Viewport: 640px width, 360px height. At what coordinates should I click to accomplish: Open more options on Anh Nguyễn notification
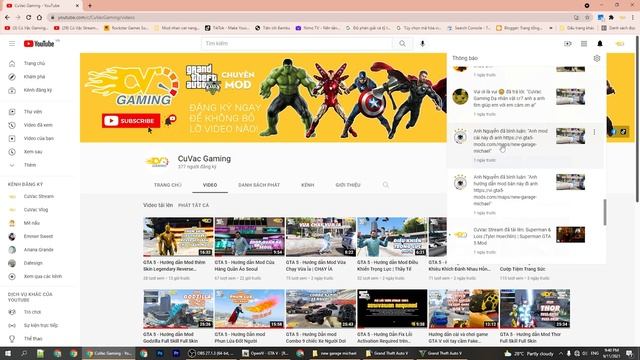pos(594,132)
